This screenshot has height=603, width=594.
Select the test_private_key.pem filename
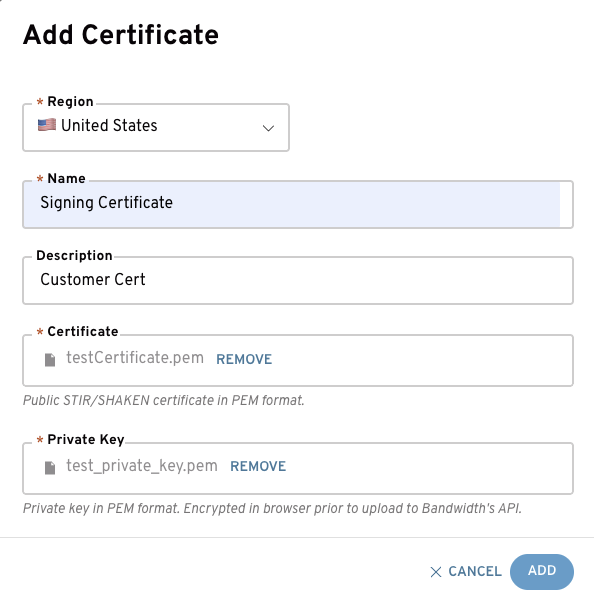pos(141,466)
